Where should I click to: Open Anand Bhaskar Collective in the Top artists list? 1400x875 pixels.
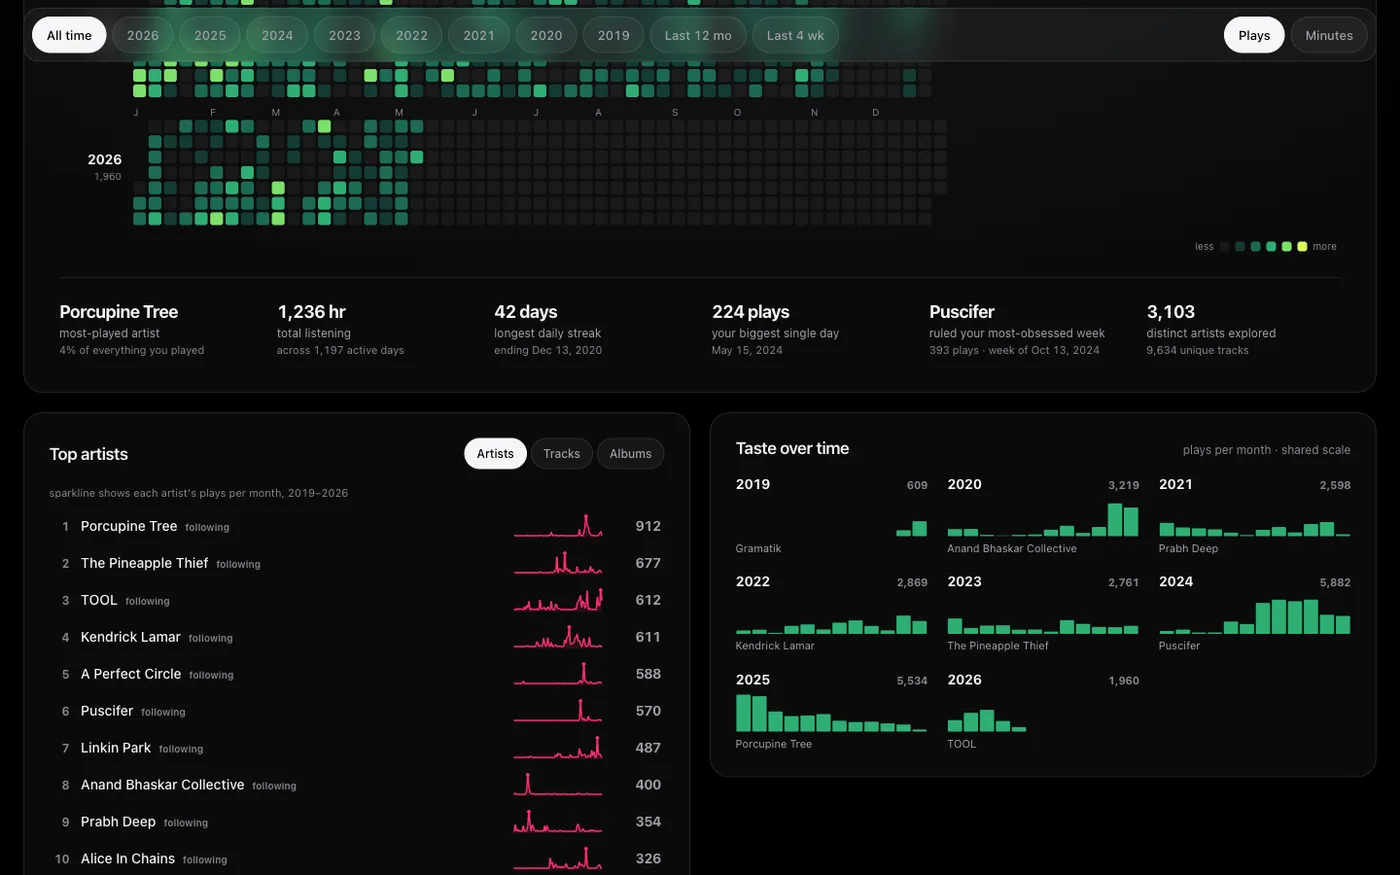tap(356, 785)
